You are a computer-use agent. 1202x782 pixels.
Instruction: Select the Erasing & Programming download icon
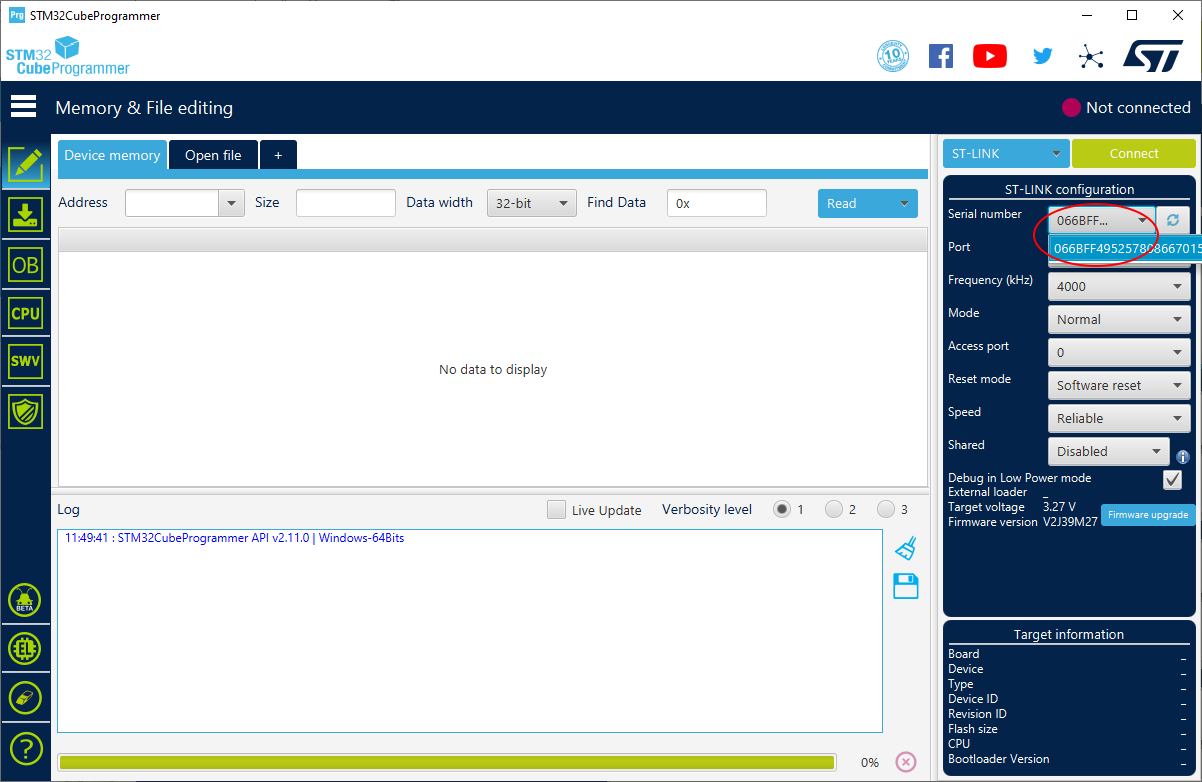click(25, 214)
